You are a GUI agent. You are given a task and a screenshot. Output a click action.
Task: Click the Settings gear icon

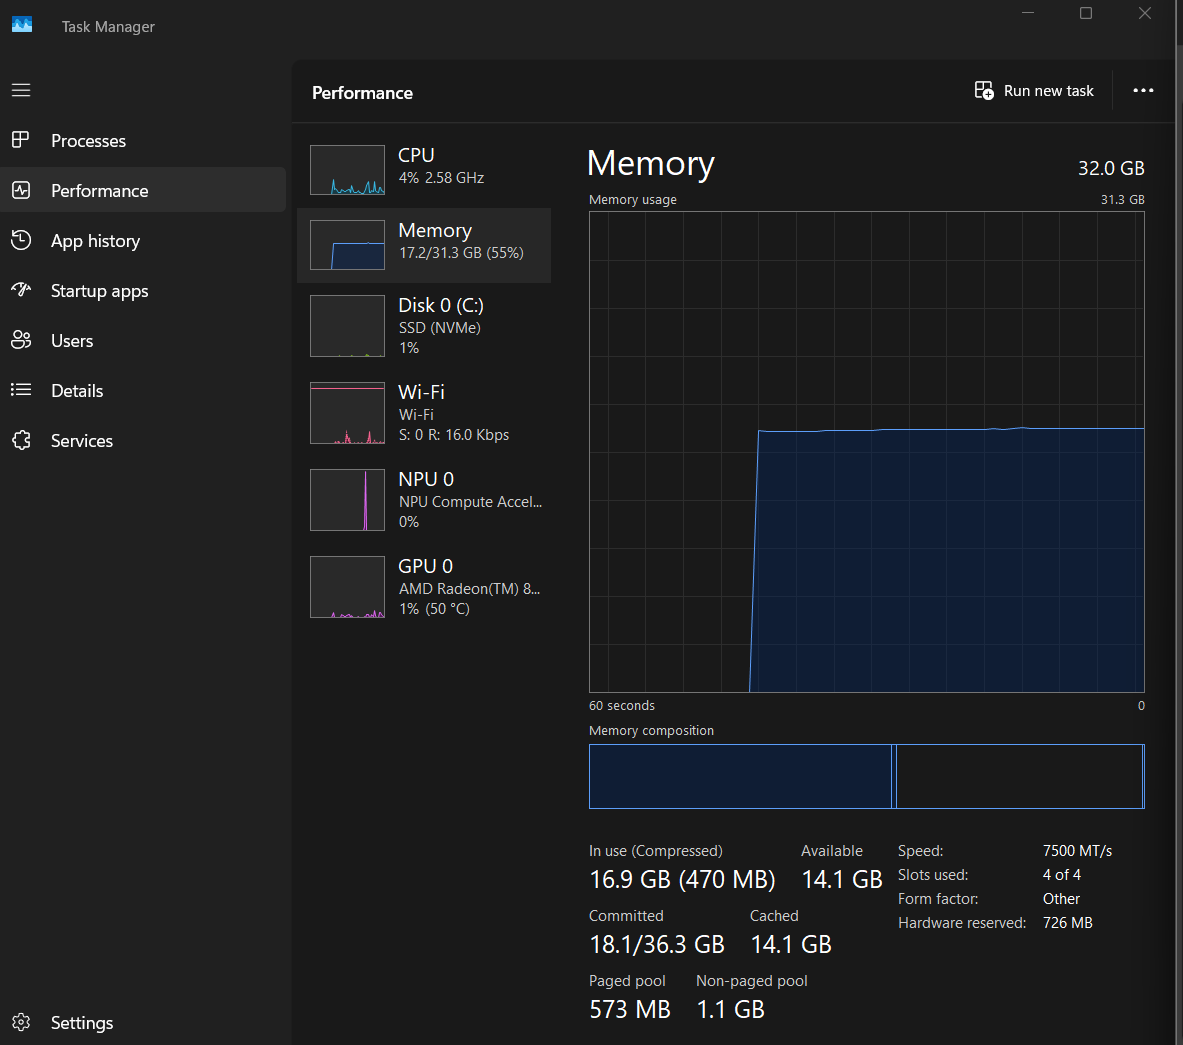click(x=21, y=1022)
